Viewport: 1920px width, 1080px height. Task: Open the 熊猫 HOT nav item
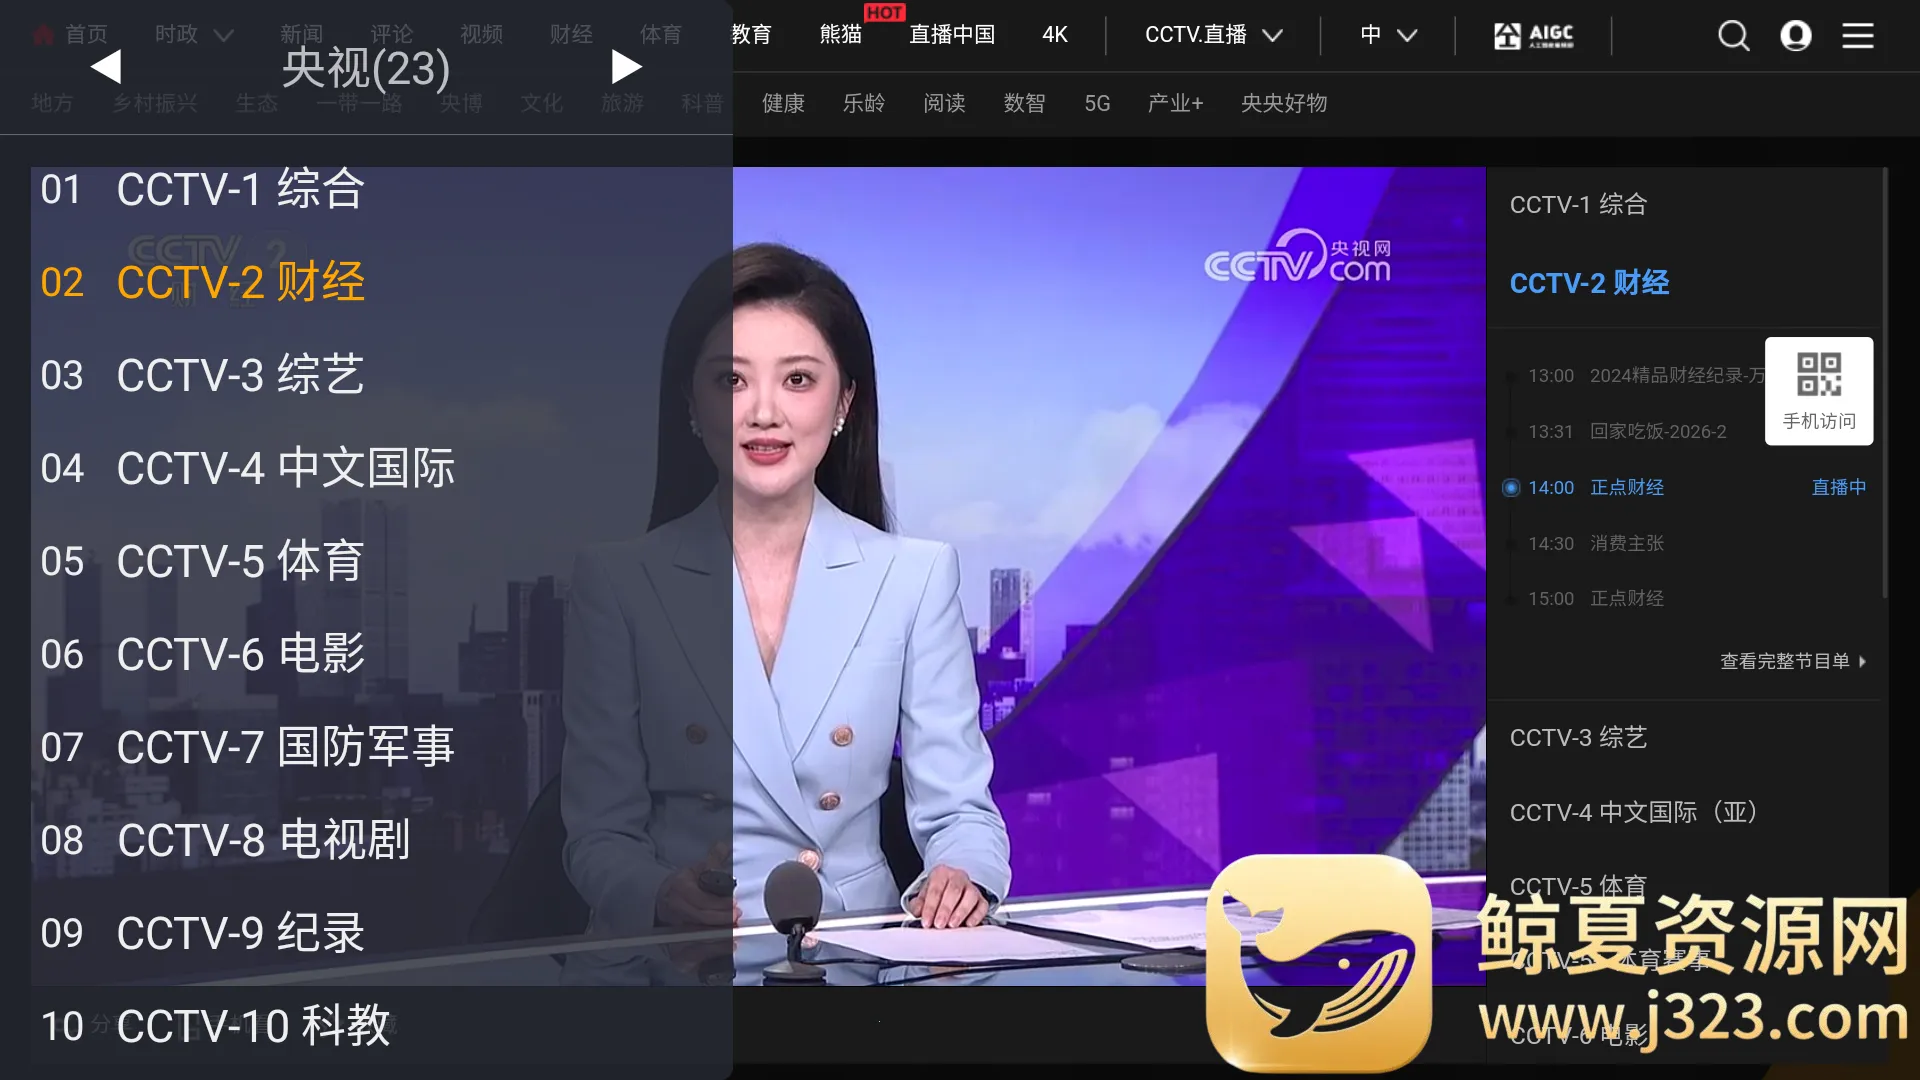tap(841, 35)
